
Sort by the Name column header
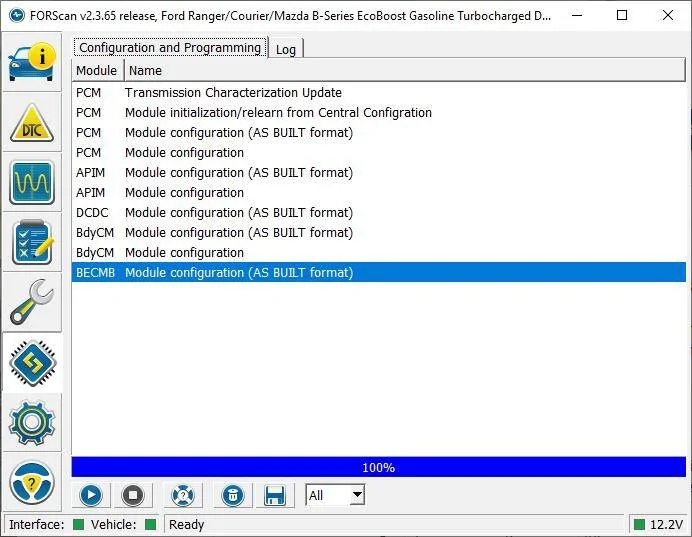point(404,71)
